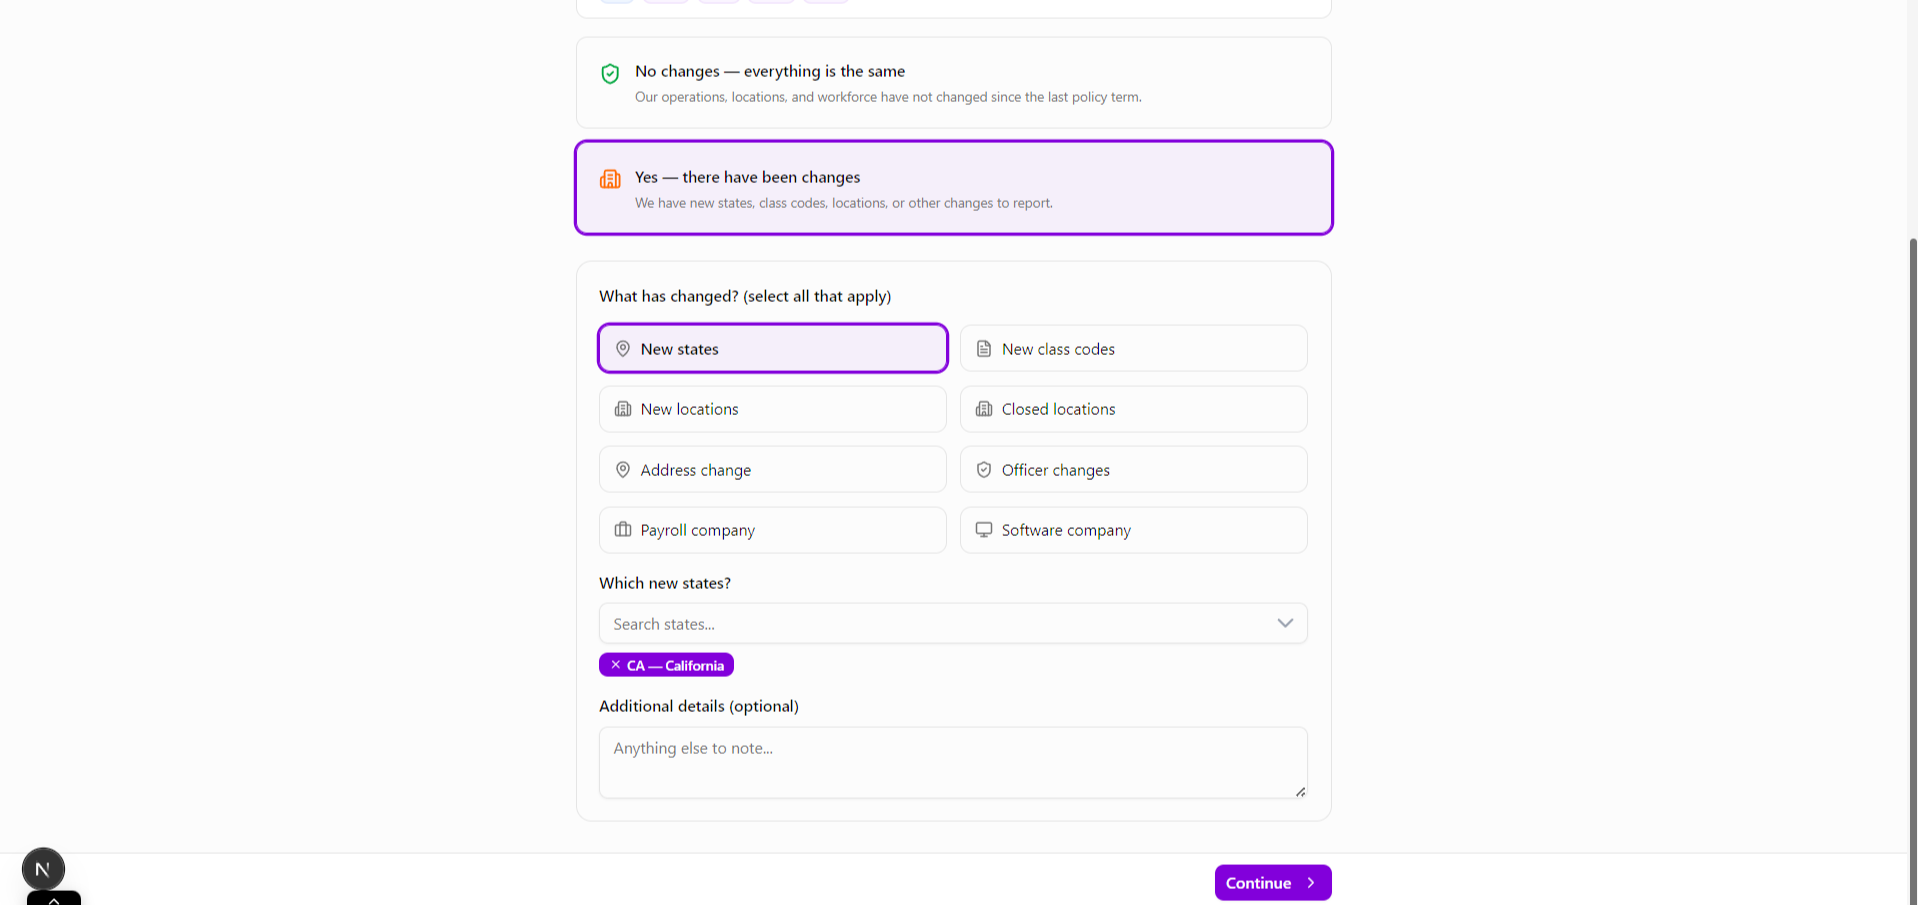Remove the CA — California tag
Viewport: 1918px width, 905px height.
(x=616, y=665)
